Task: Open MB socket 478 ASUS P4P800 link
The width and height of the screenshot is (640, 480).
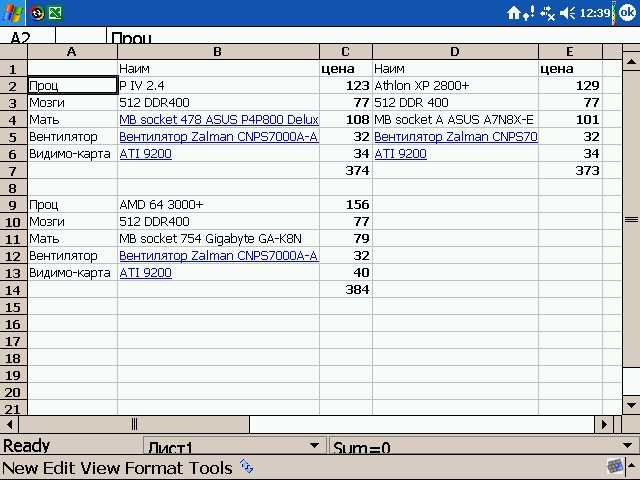Action: (219, 120)
